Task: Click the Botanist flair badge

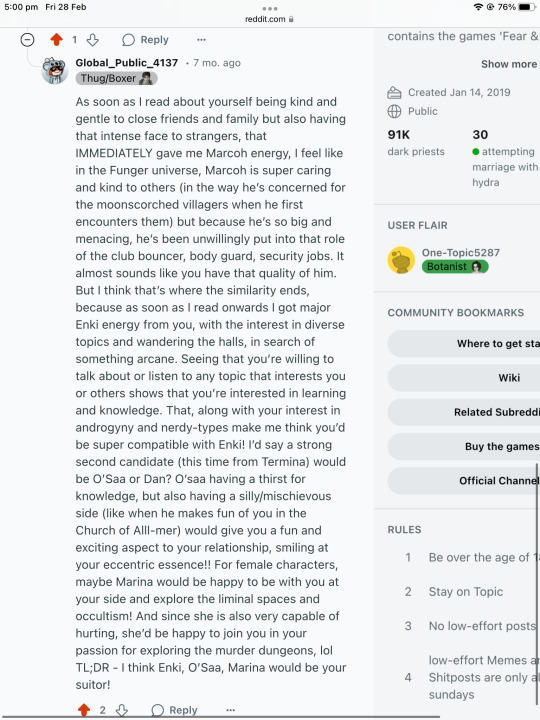Action: coord(455,267)
